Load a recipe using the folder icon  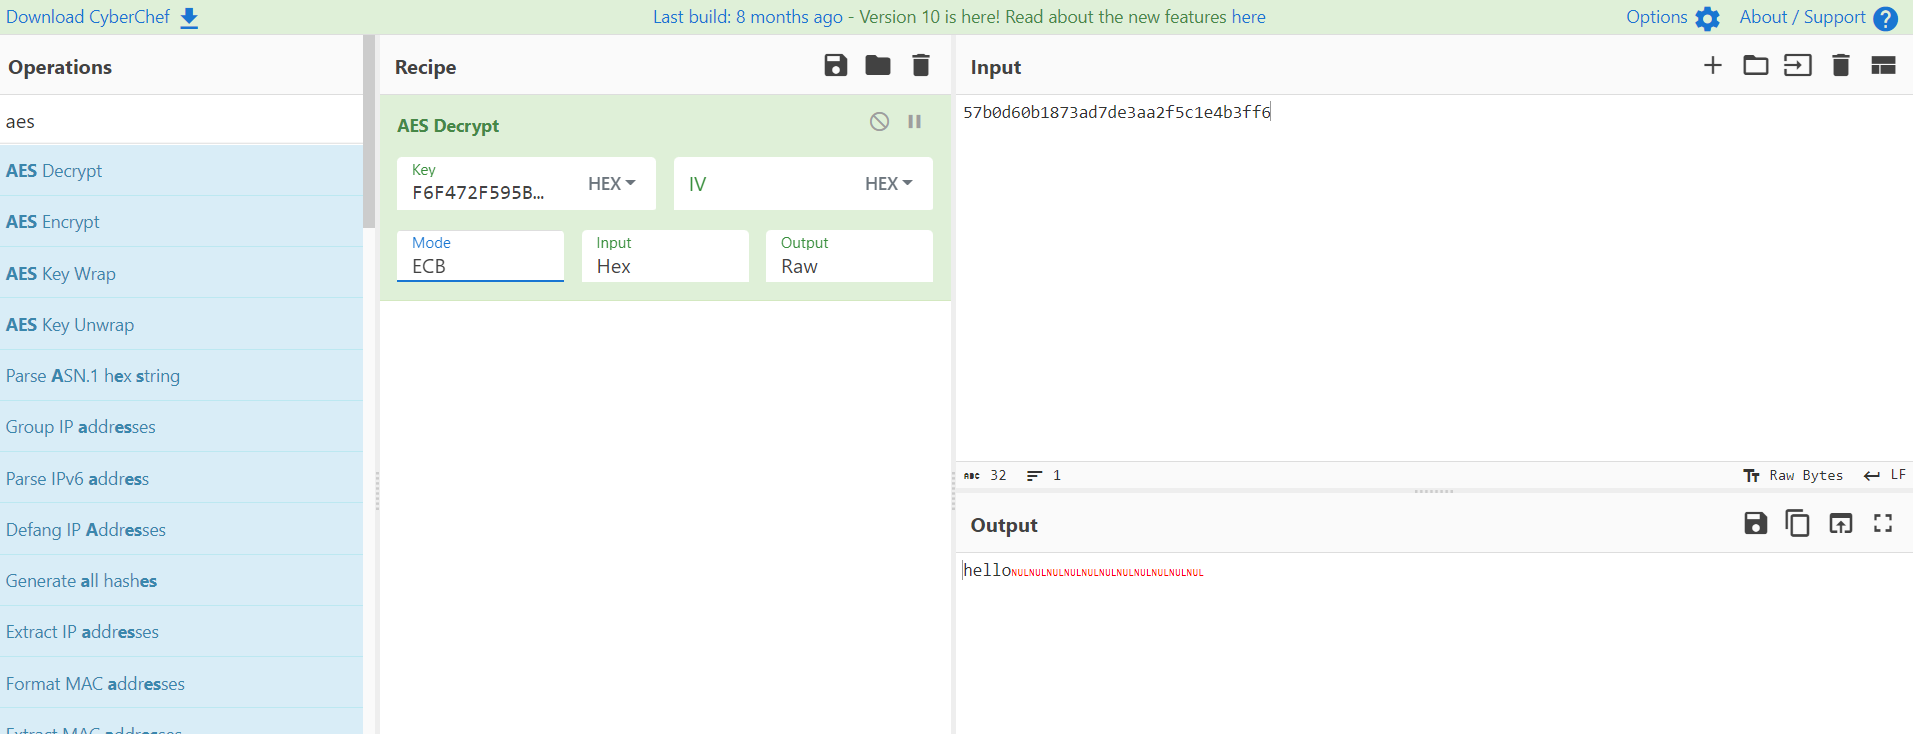pyautogui.click(x=878, y=66)
